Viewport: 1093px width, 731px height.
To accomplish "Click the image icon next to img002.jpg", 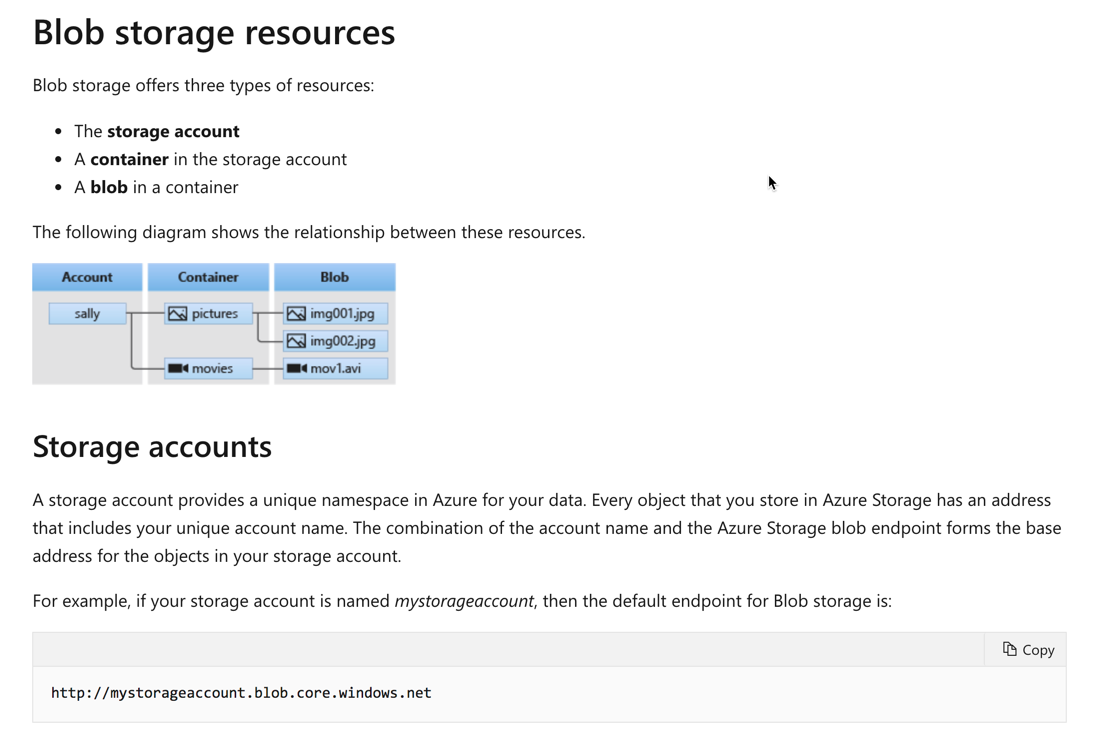I will 296,341.
